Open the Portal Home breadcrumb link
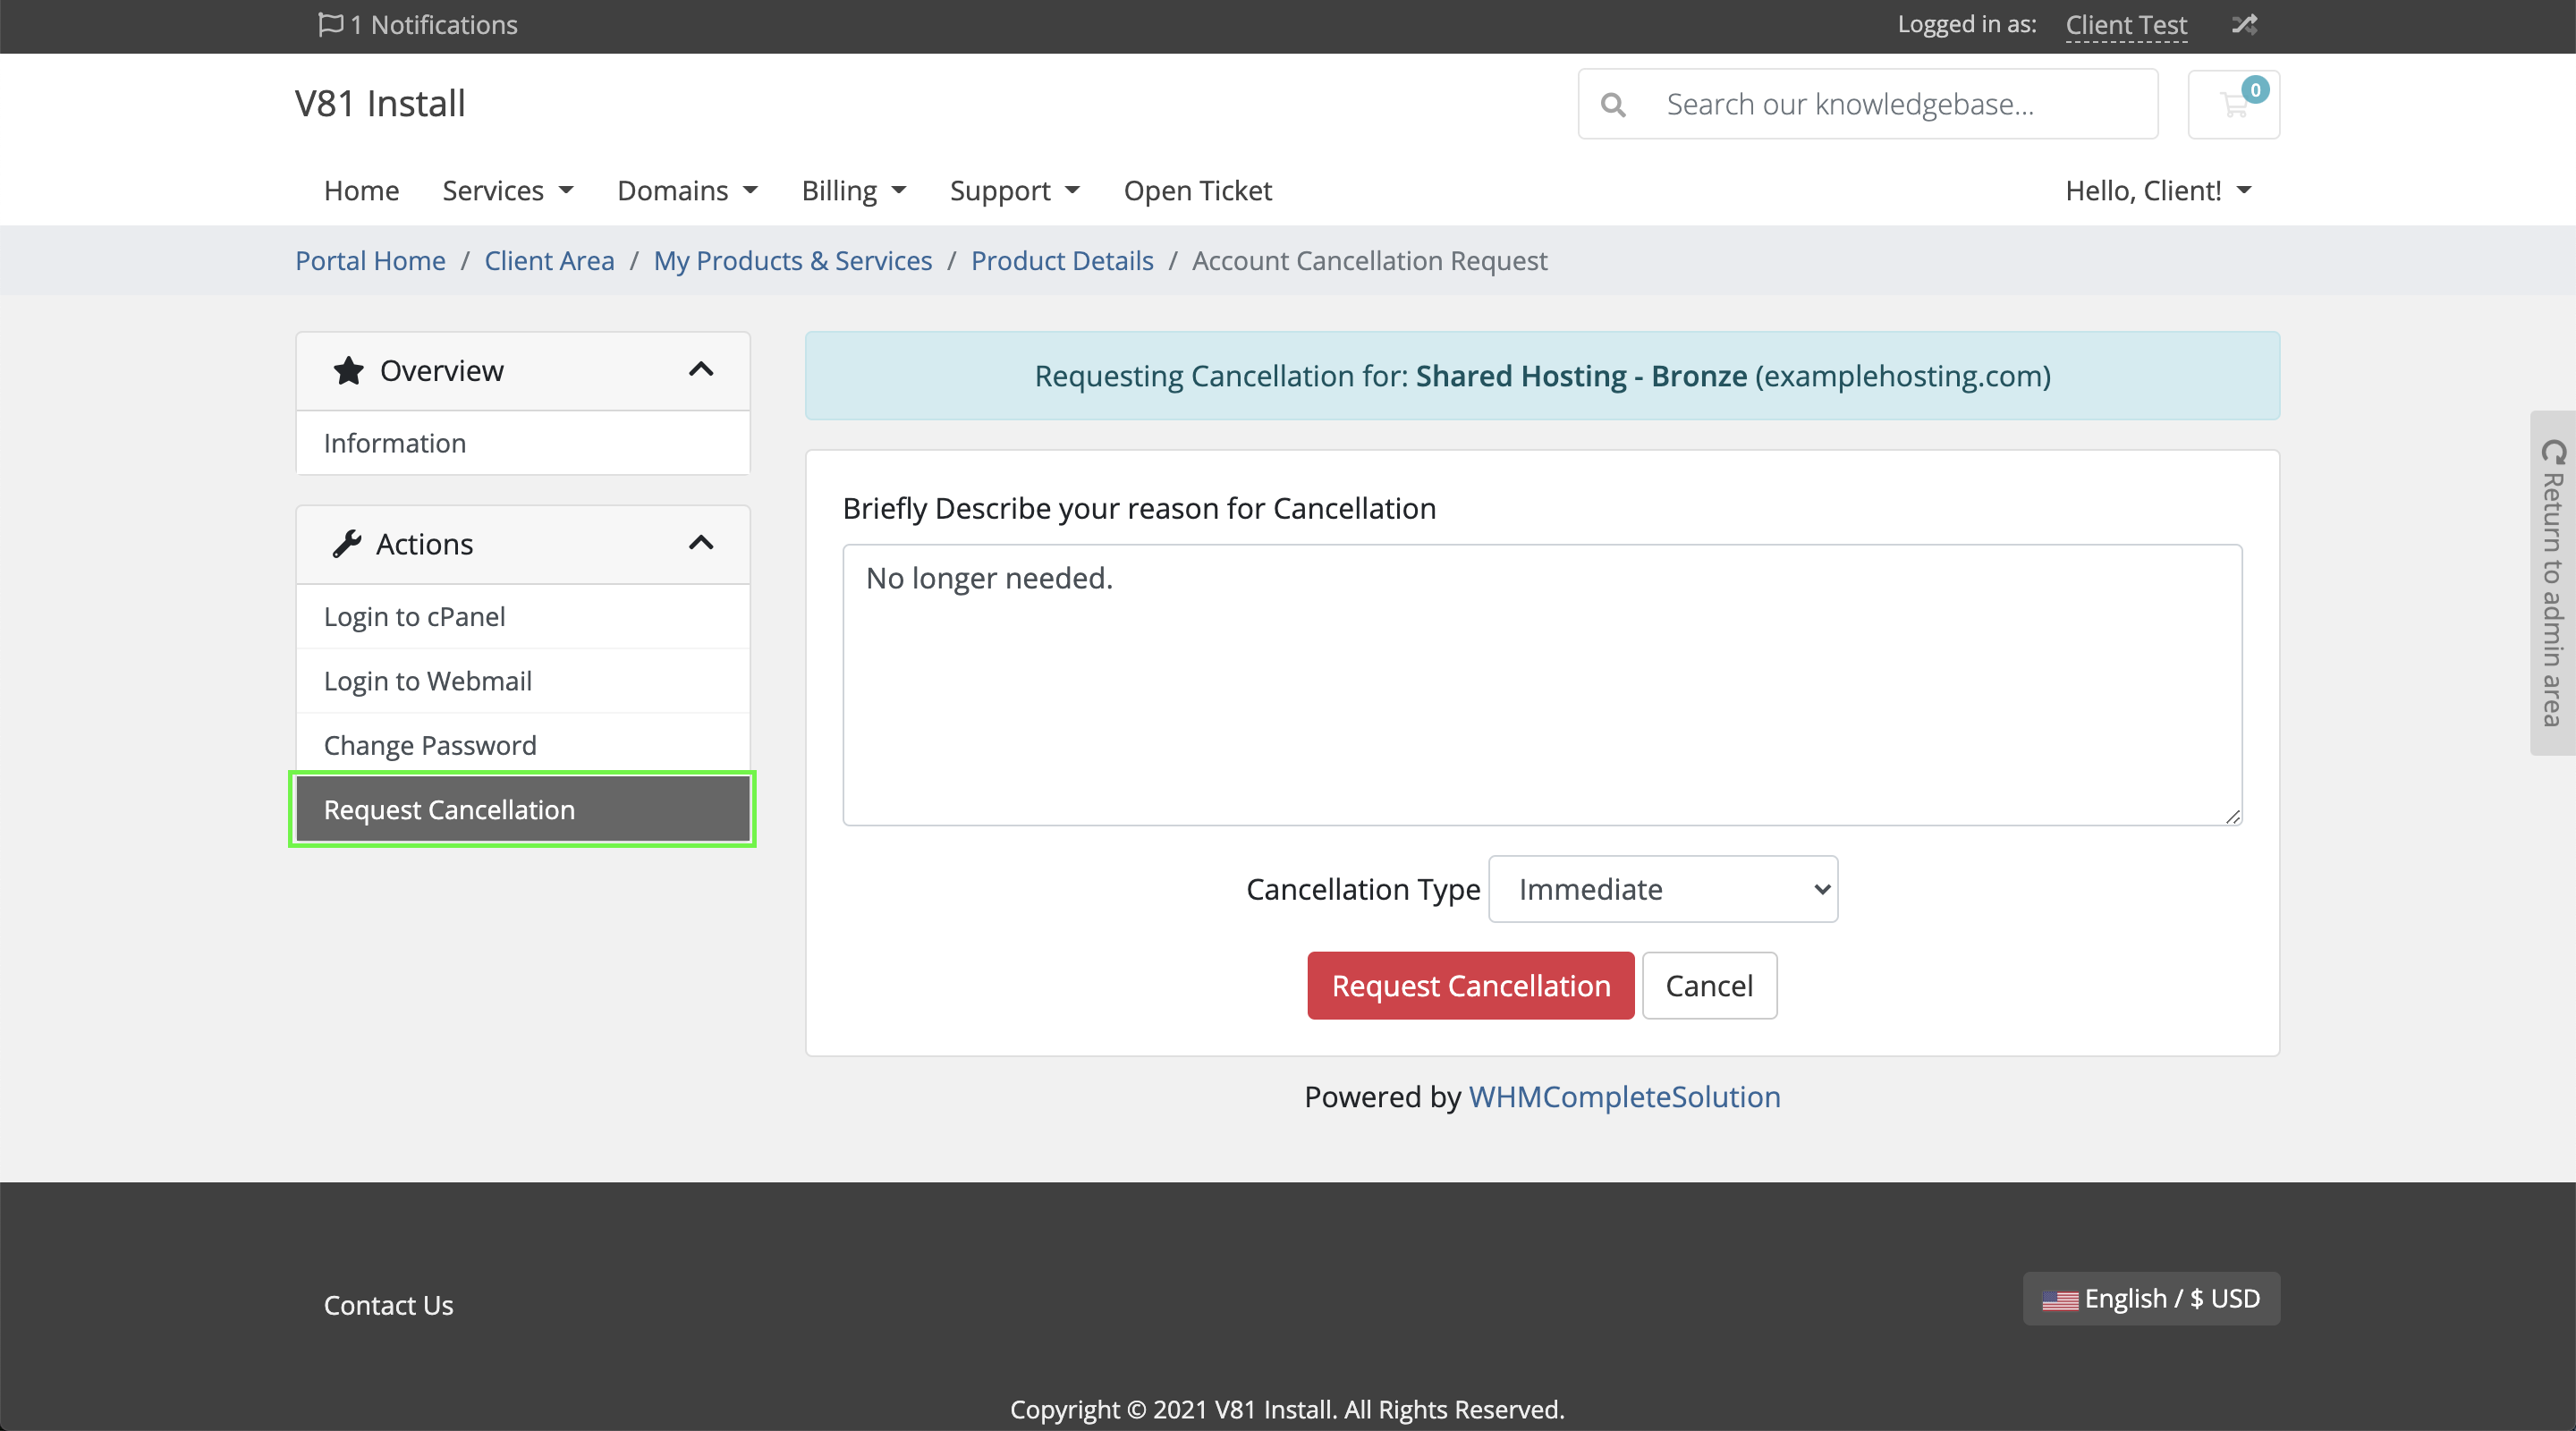 370,260
